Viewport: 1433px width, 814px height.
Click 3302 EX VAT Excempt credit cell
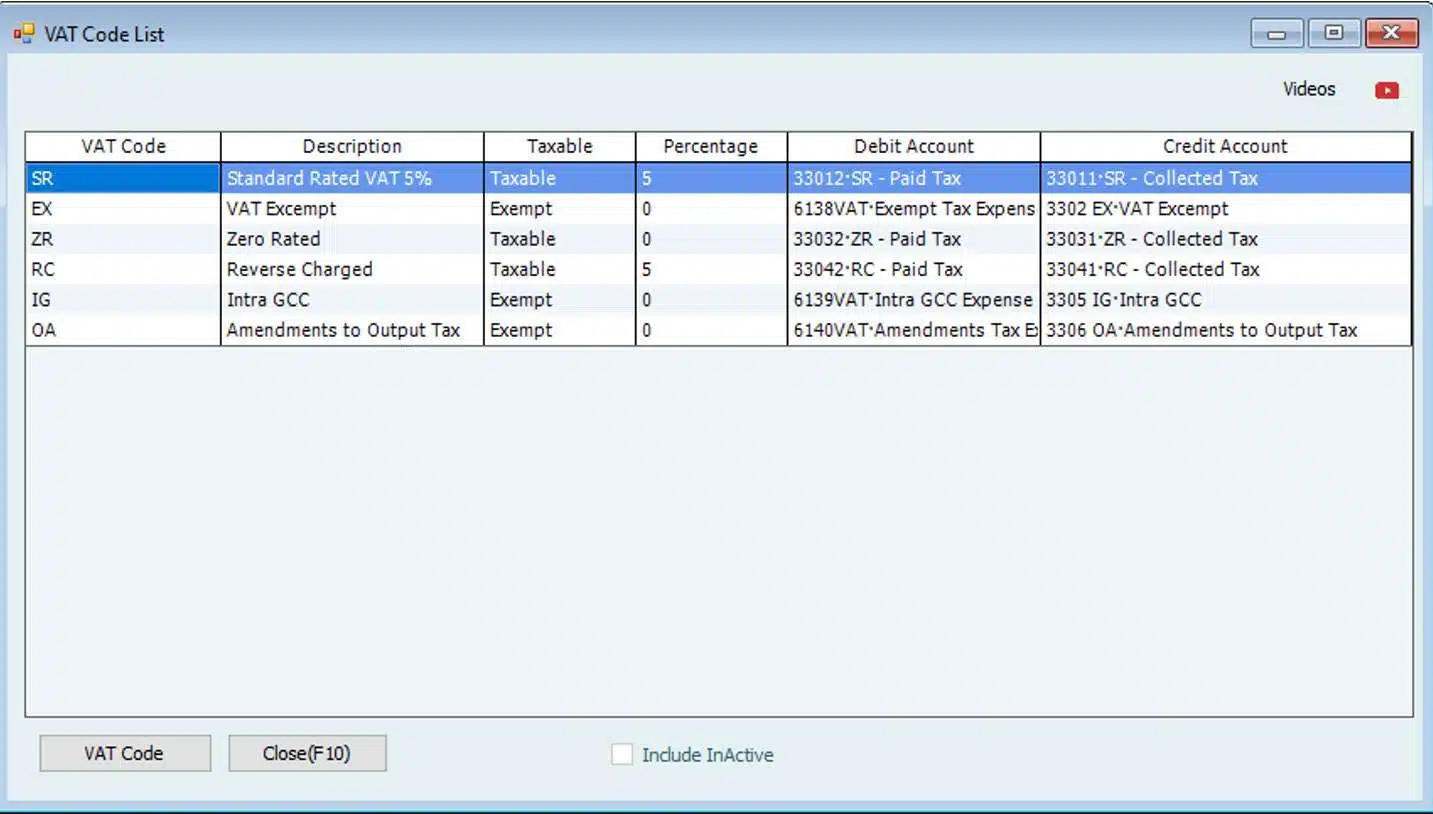coord(1226,209)
